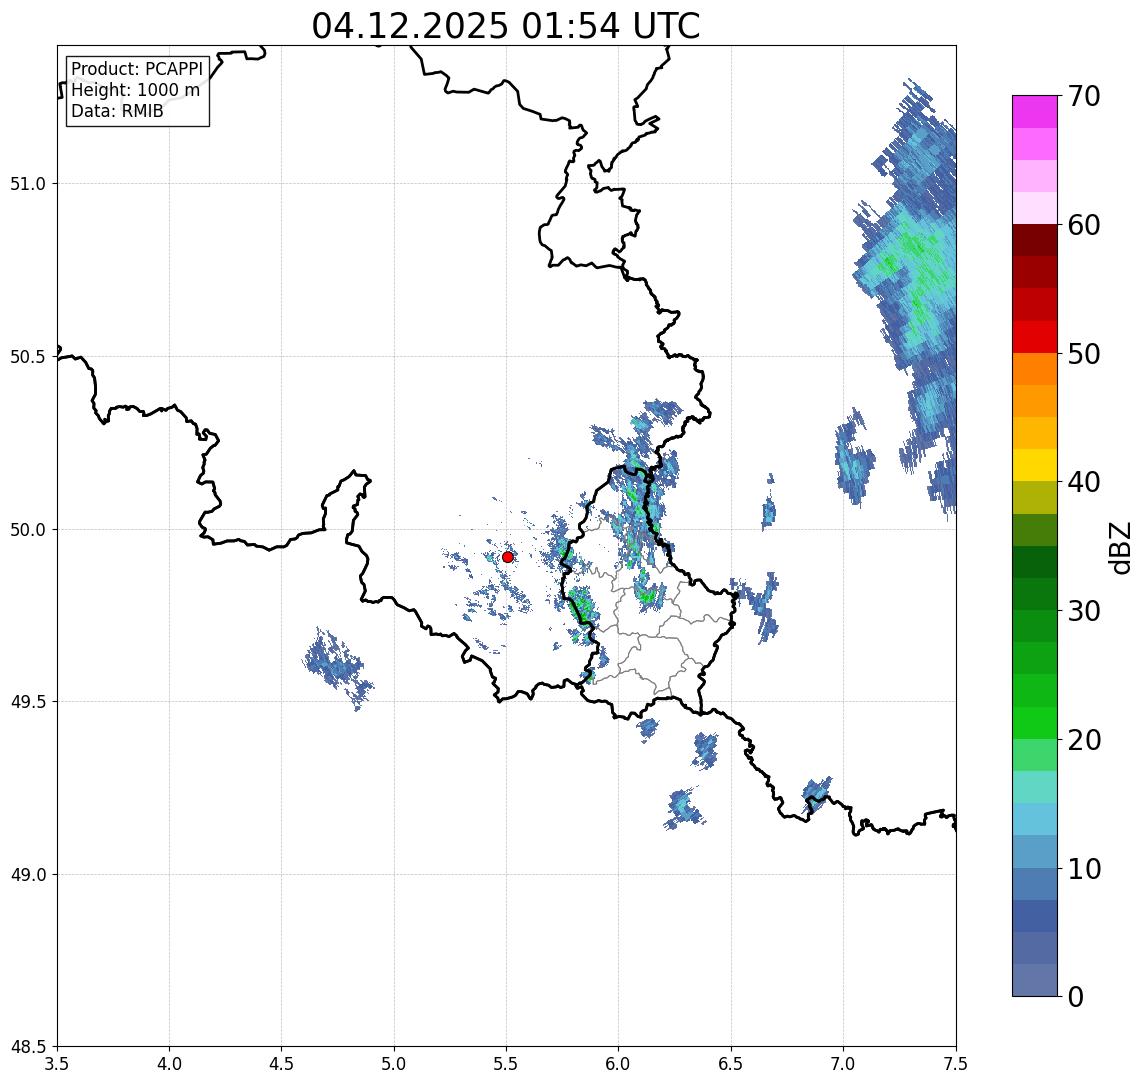Viewport: 1145px width, 1084px height.
Task: Click the longitude axis label 5.5
Action: 506,1064
